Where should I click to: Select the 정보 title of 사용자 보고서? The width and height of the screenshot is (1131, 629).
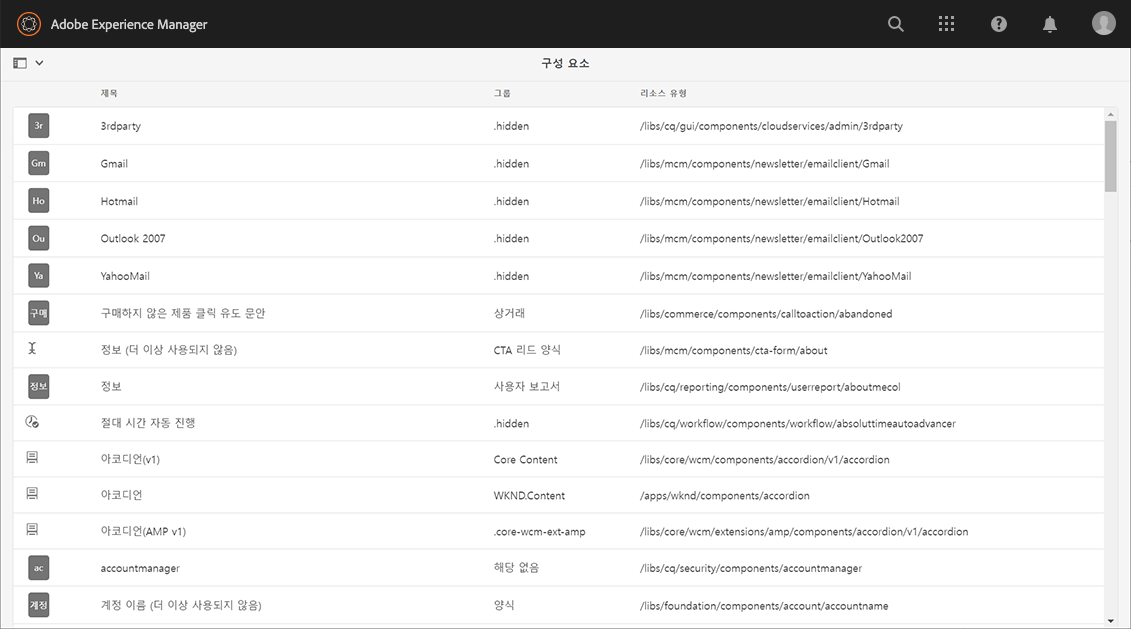click(111, 387)
